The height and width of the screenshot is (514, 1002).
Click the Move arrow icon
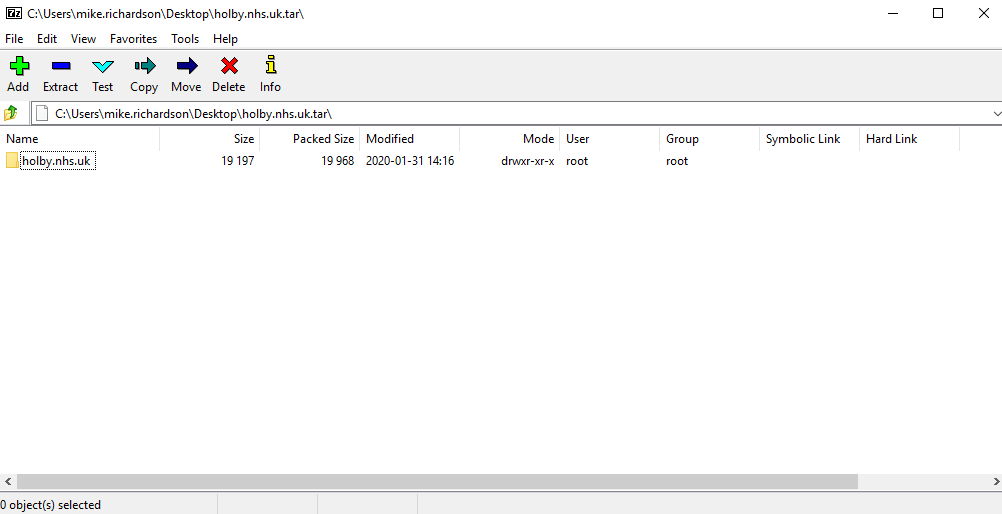click(186, 66)
